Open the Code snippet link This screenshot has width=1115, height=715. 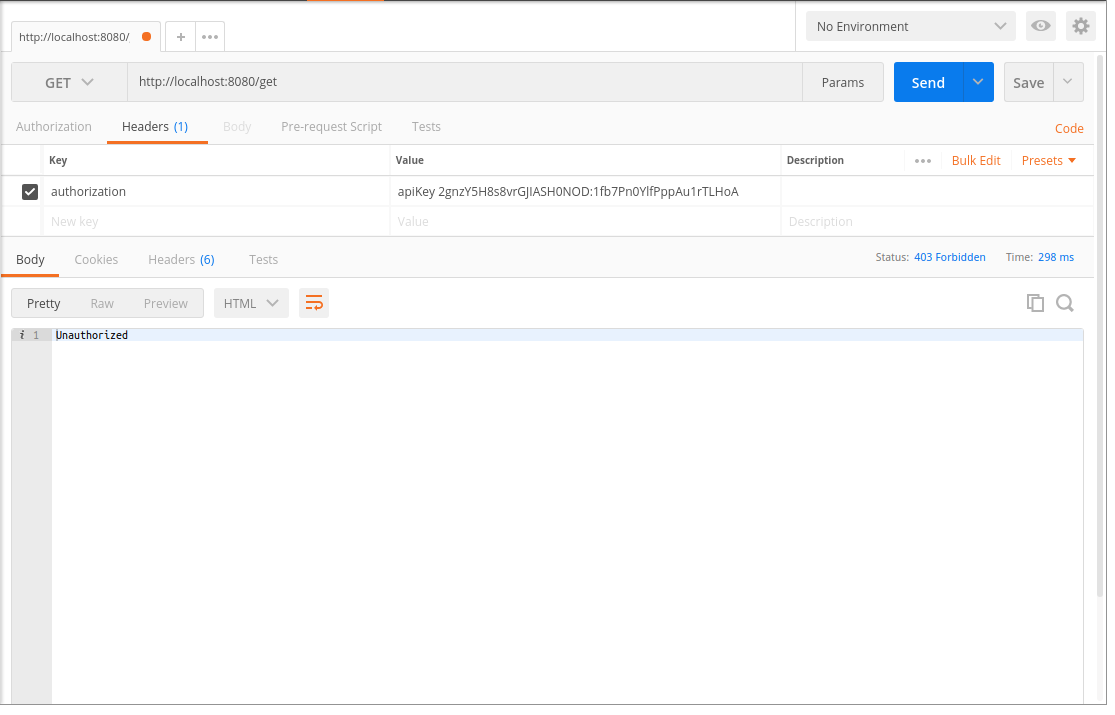click(x=1069, y=128)
